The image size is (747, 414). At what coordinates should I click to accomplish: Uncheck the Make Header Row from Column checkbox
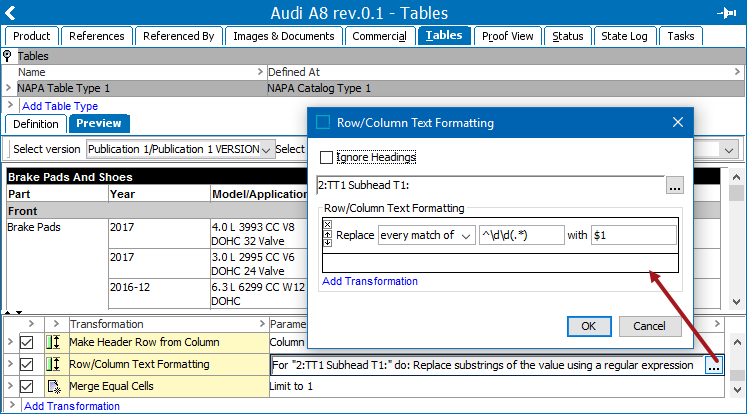pyautogui.click(x=27, y=343)
